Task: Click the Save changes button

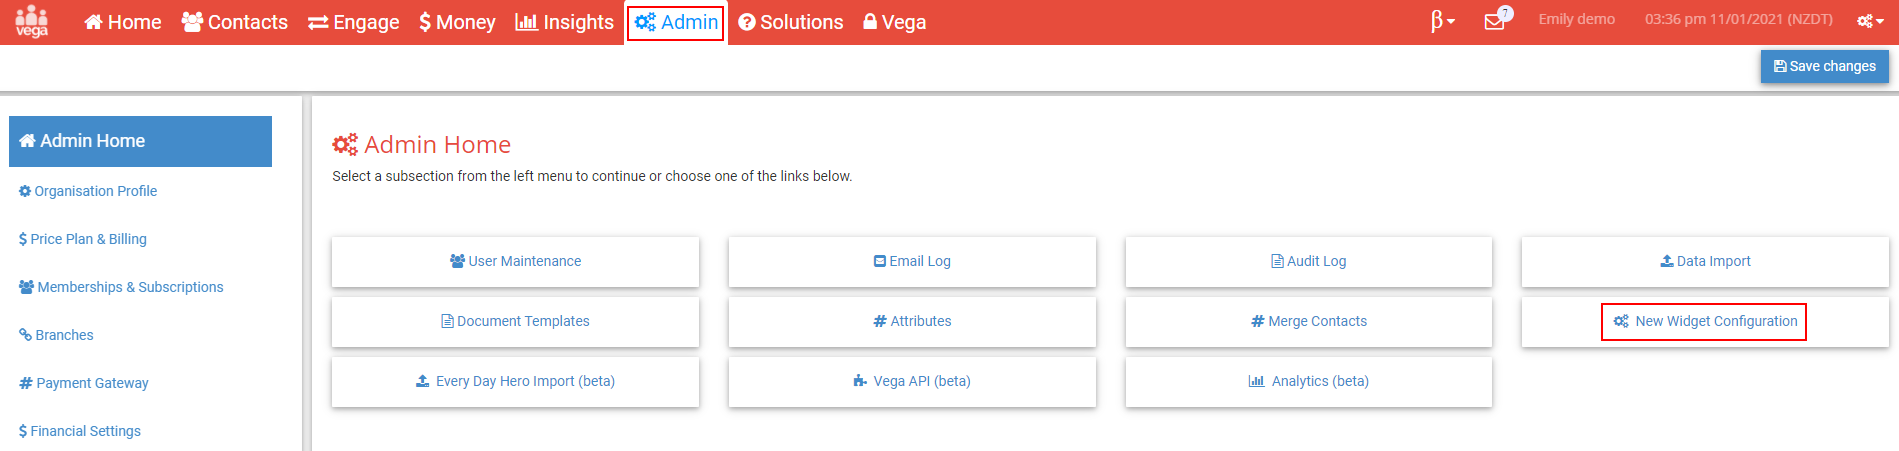Action: coord(1824,66)
